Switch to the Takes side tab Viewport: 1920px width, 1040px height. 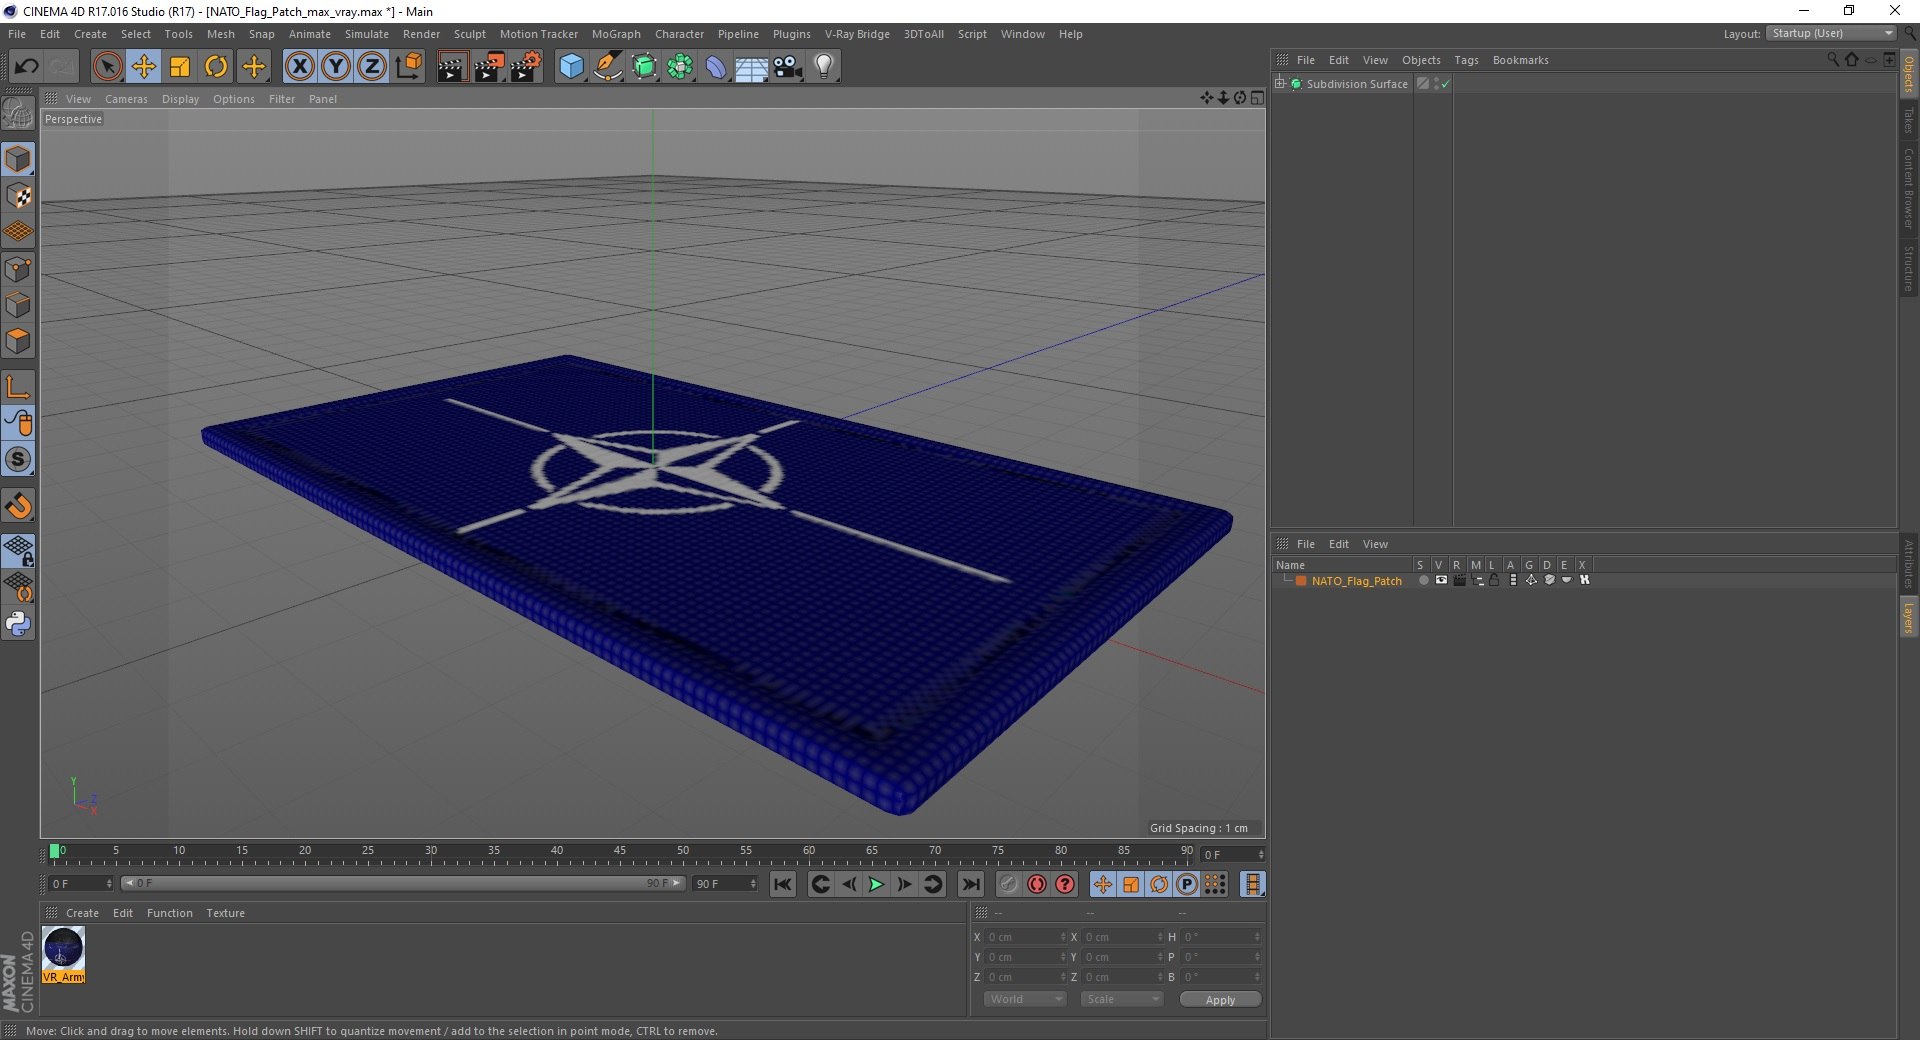pos(1909,120)
